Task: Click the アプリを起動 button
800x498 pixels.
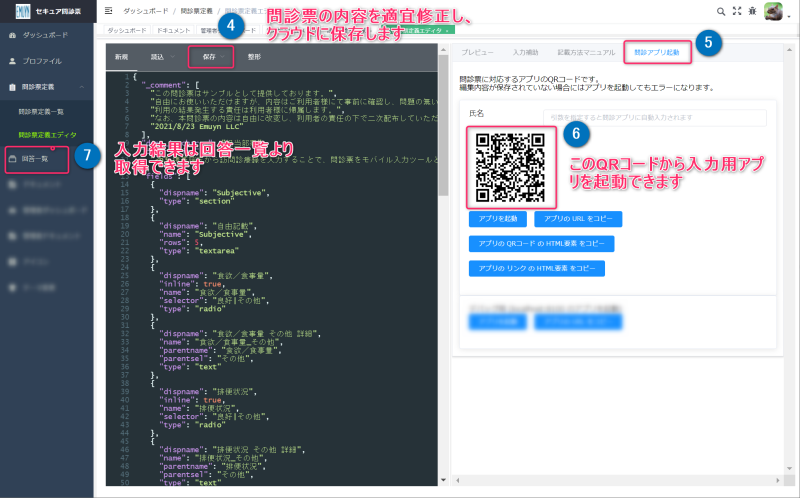Action: [x=497, y=219]
